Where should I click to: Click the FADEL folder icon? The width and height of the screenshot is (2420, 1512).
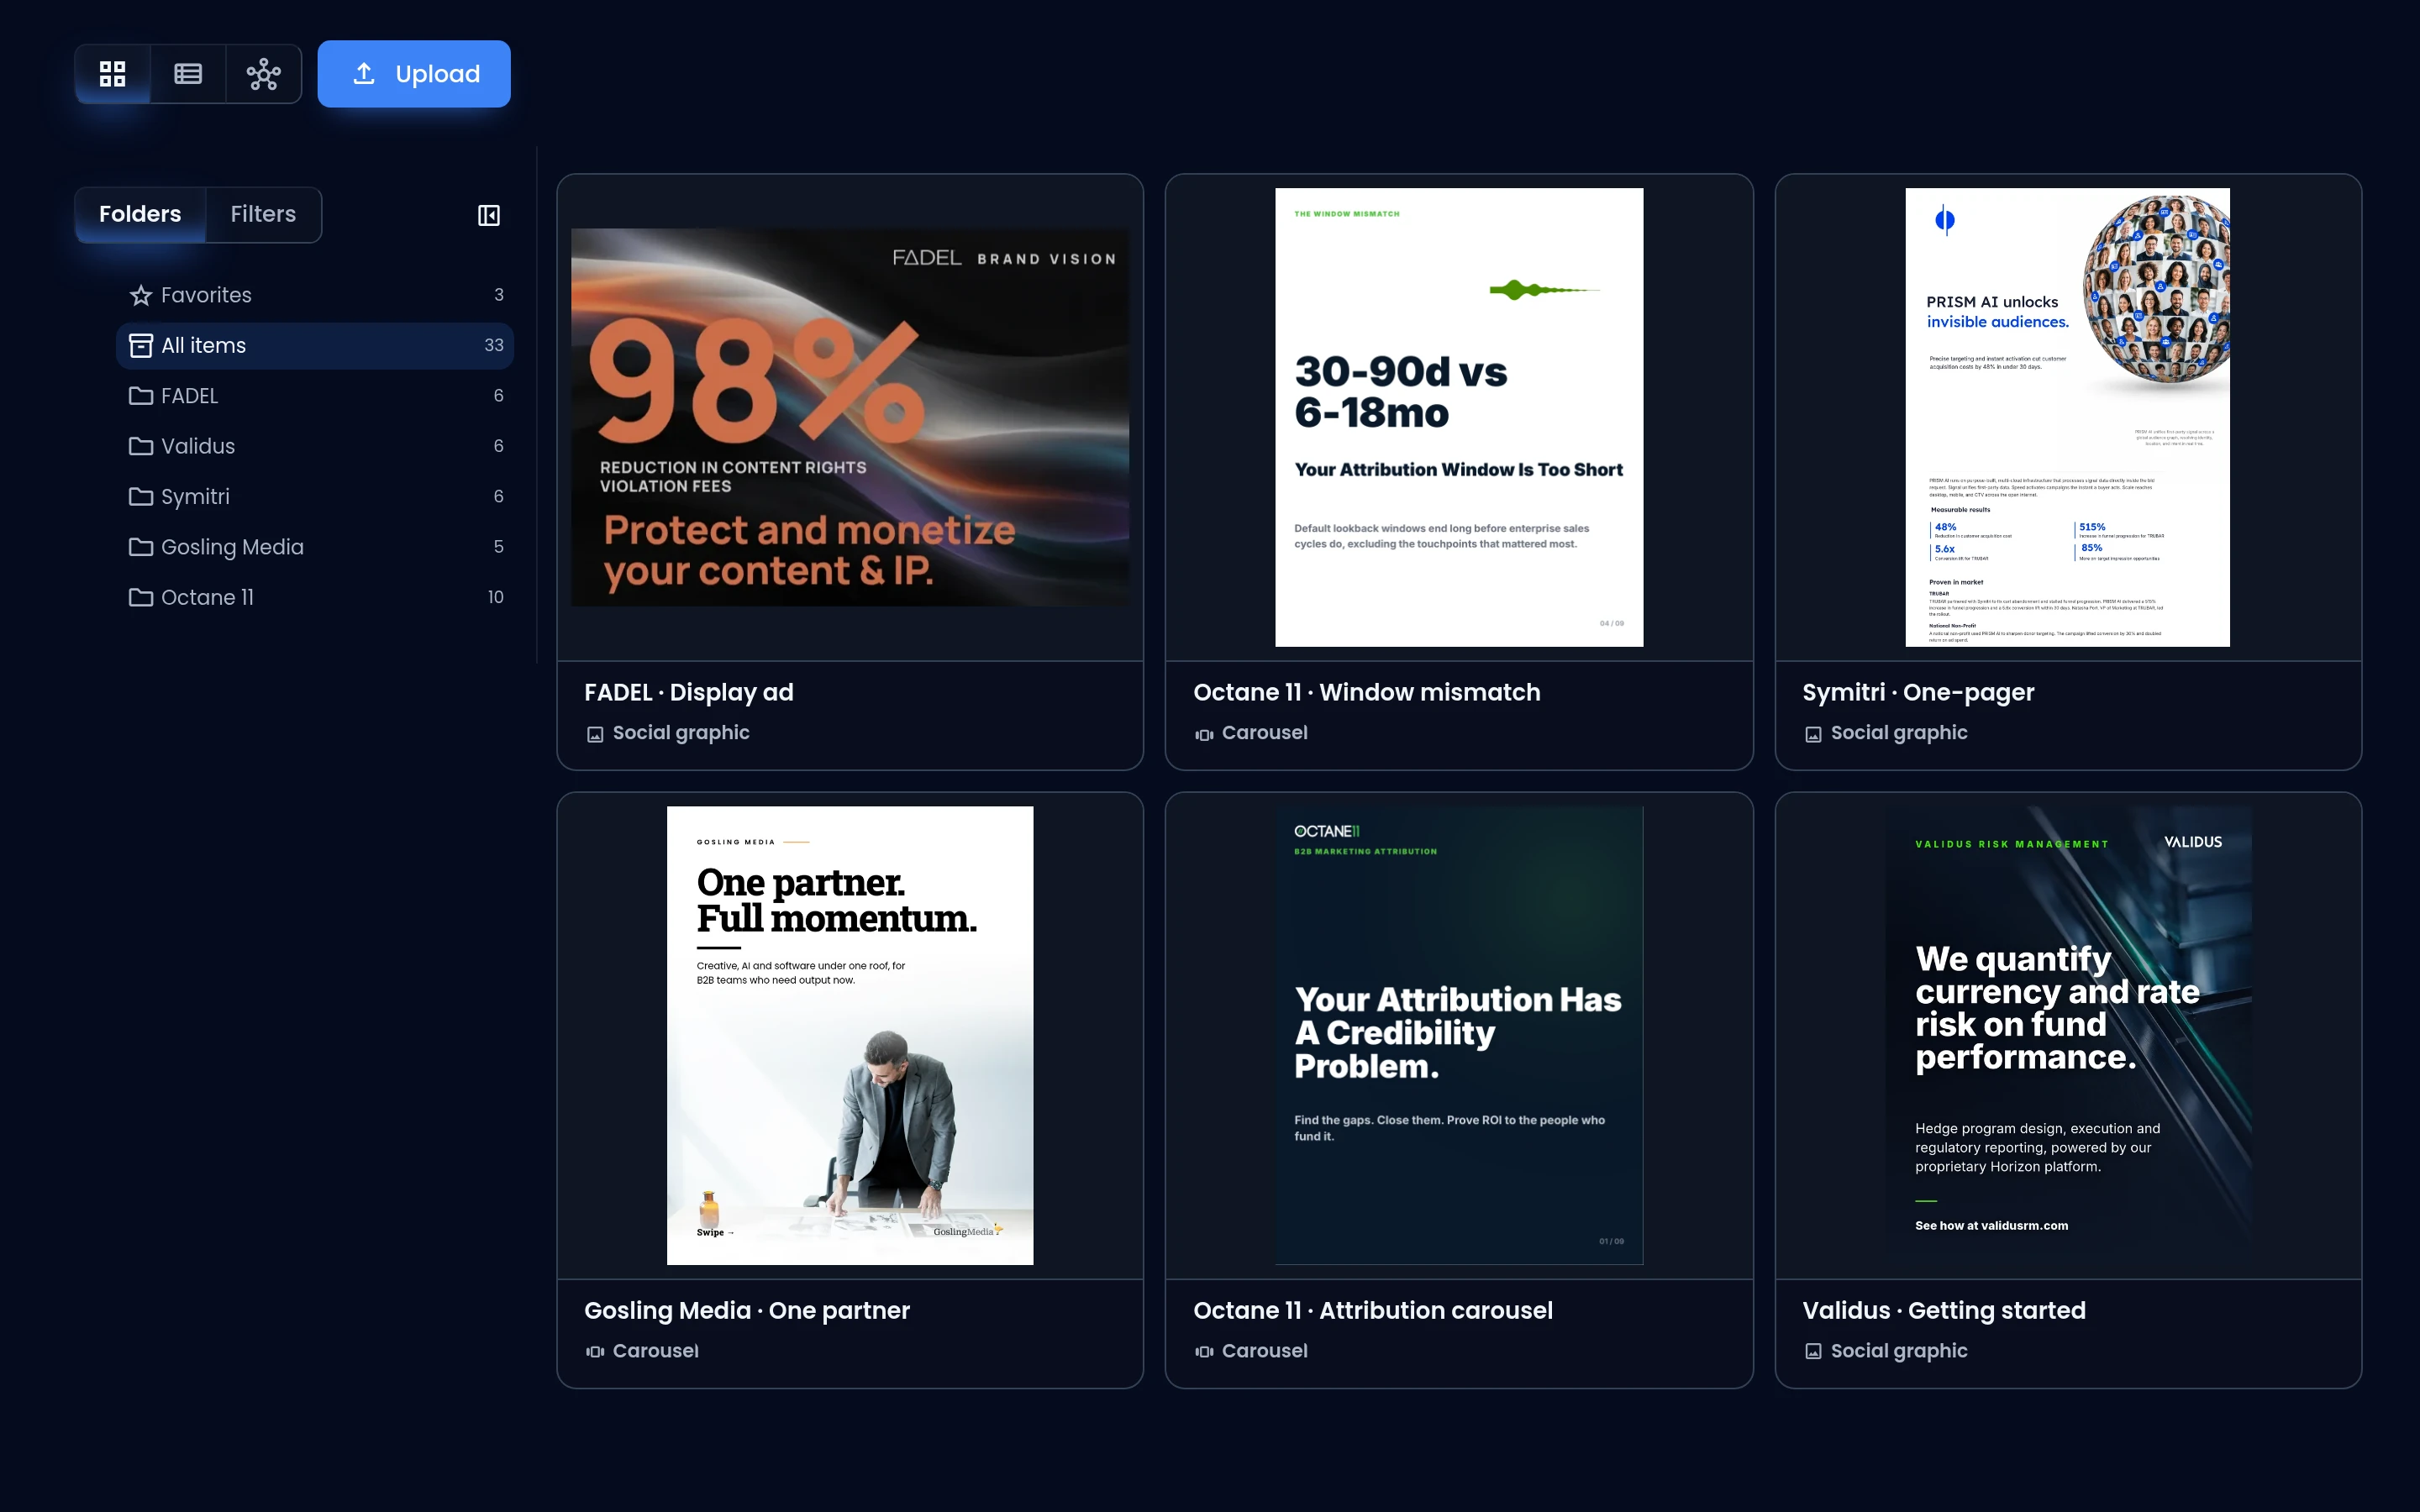tap(141, 396)
